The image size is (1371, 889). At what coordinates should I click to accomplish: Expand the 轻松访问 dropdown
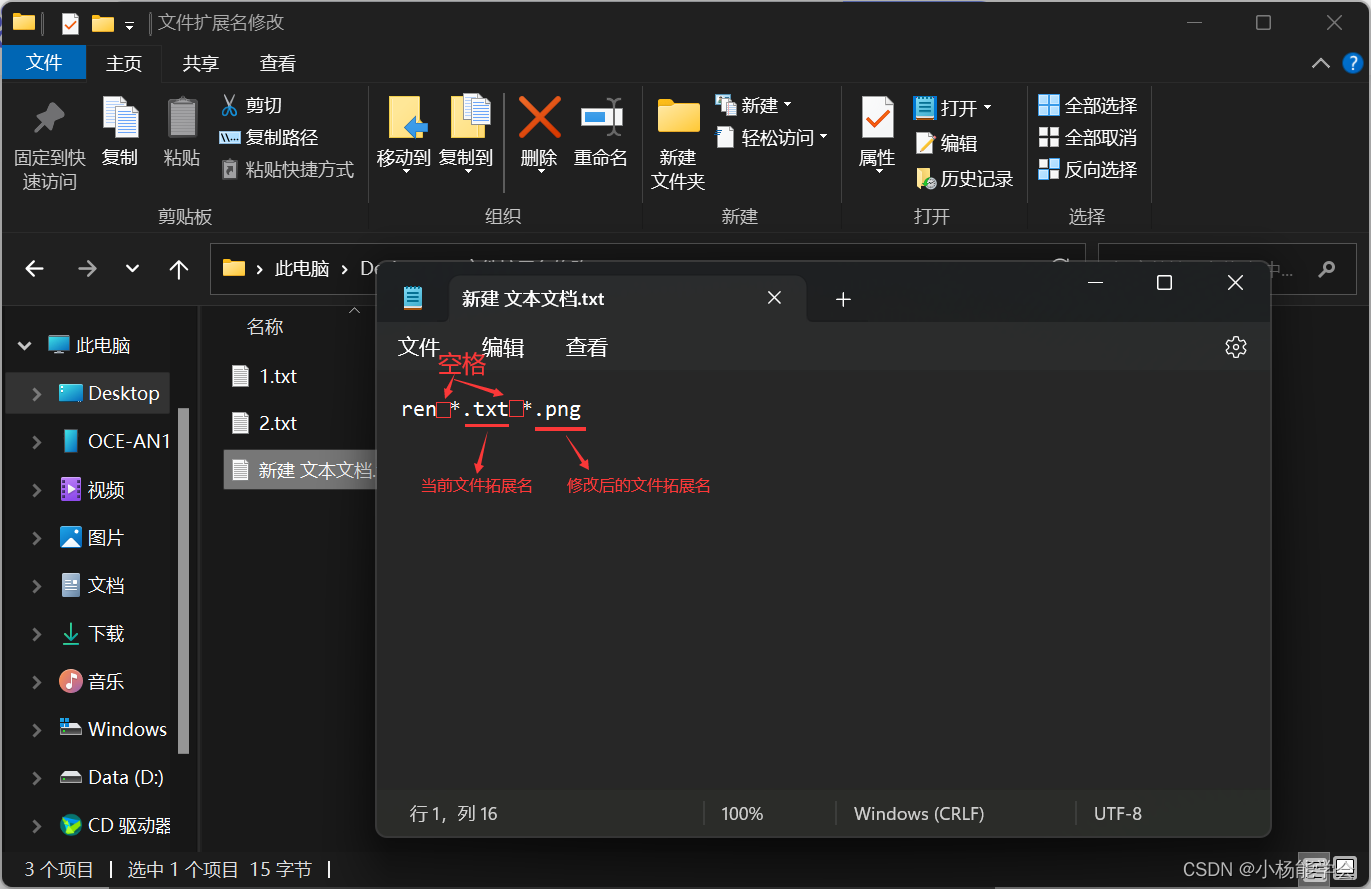(771, 137)
